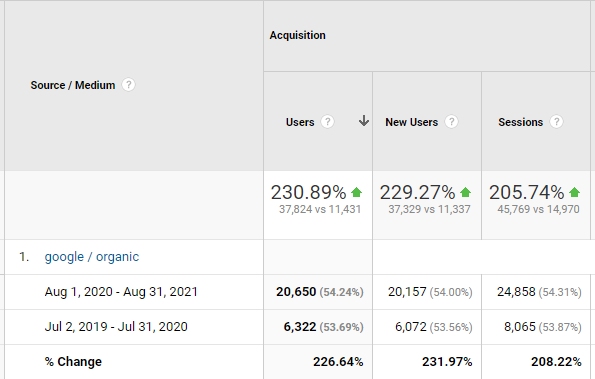
Task: Click the Users column header
Action: (x=300, y=122)
